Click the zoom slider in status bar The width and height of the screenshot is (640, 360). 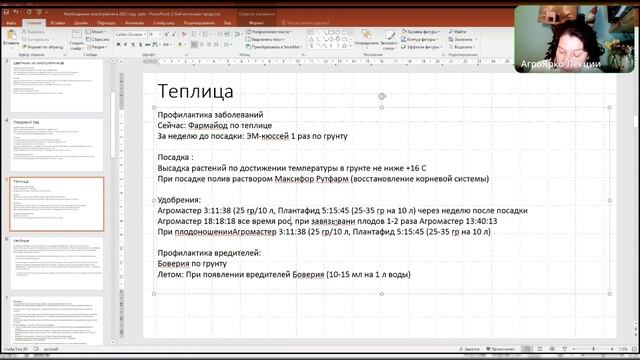(x=593, y=349)
